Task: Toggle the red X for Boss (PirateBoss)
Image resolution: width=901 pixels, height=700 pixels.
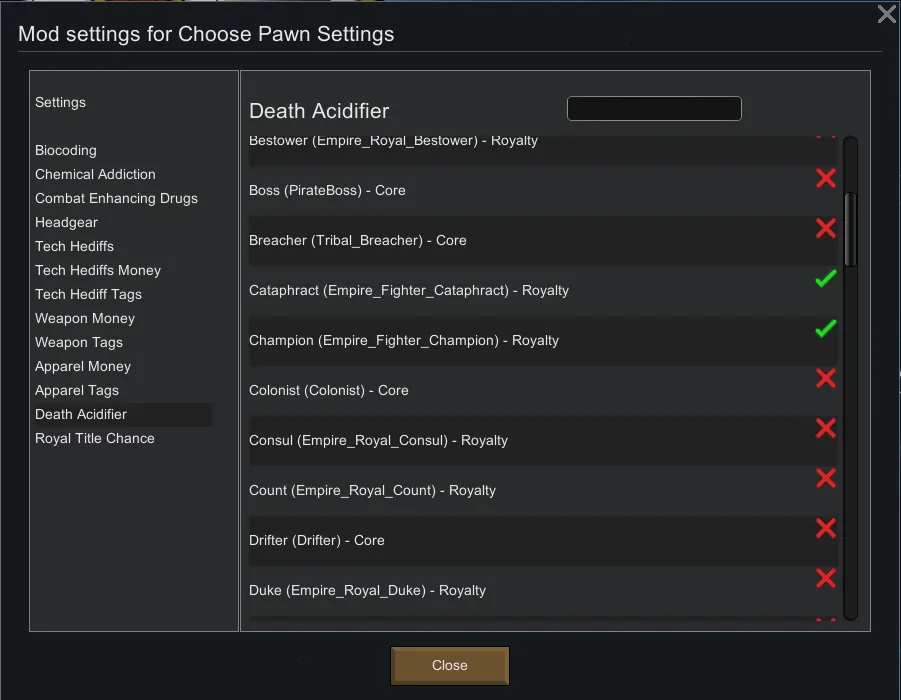Action: pyautogui.click(x=825, y=179)
